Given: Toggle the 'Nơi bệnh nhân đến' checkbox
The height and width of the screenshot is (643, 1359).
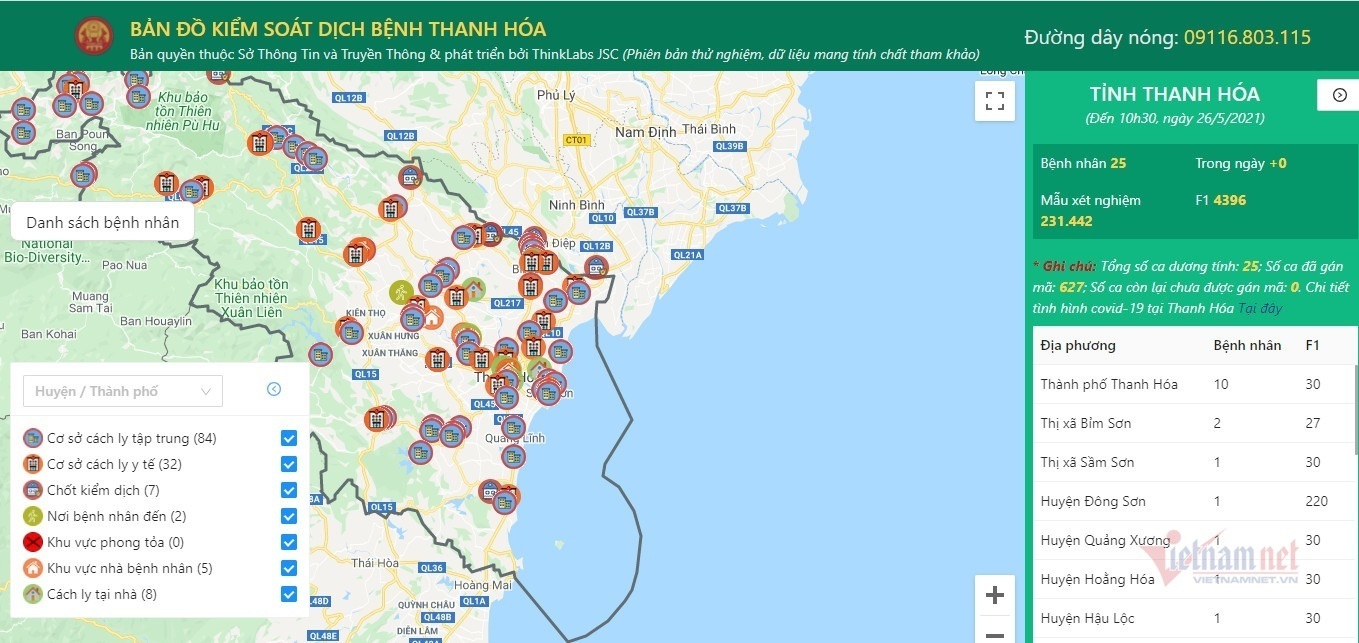Looking at the screenshot, I should click(x=289, y=516).
